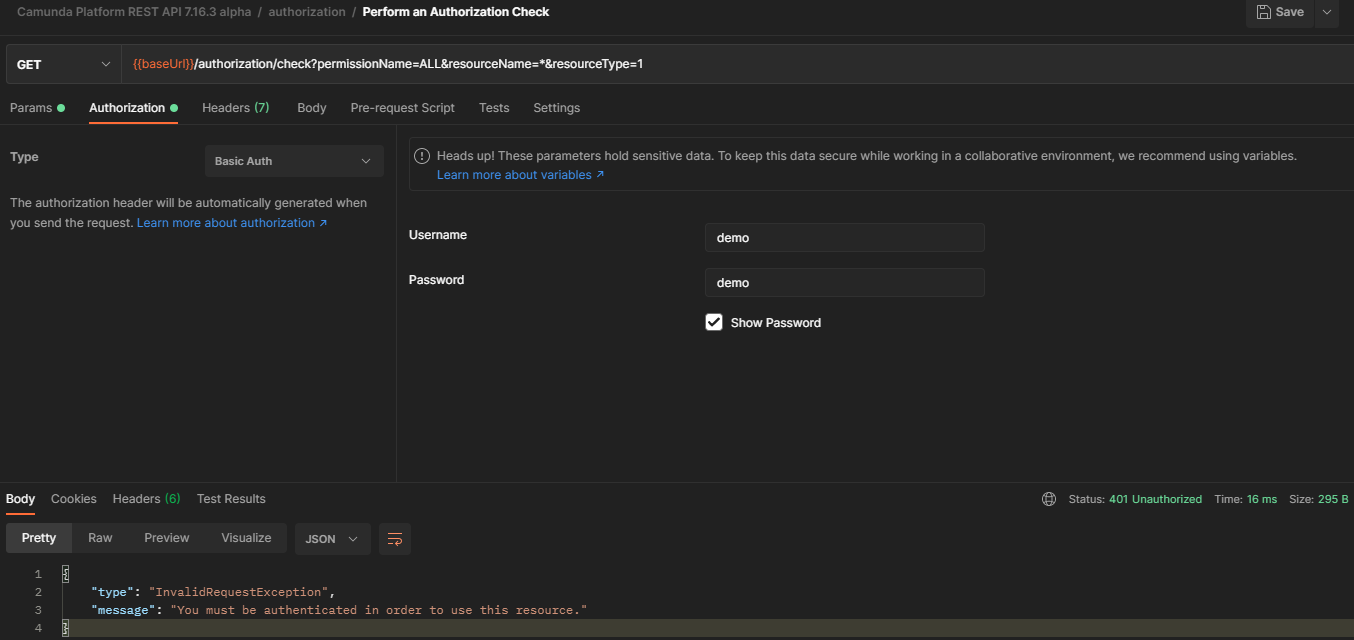1354x640 pixels.
Task: Open the Tests tab
Action: click(x=495, y=107)
